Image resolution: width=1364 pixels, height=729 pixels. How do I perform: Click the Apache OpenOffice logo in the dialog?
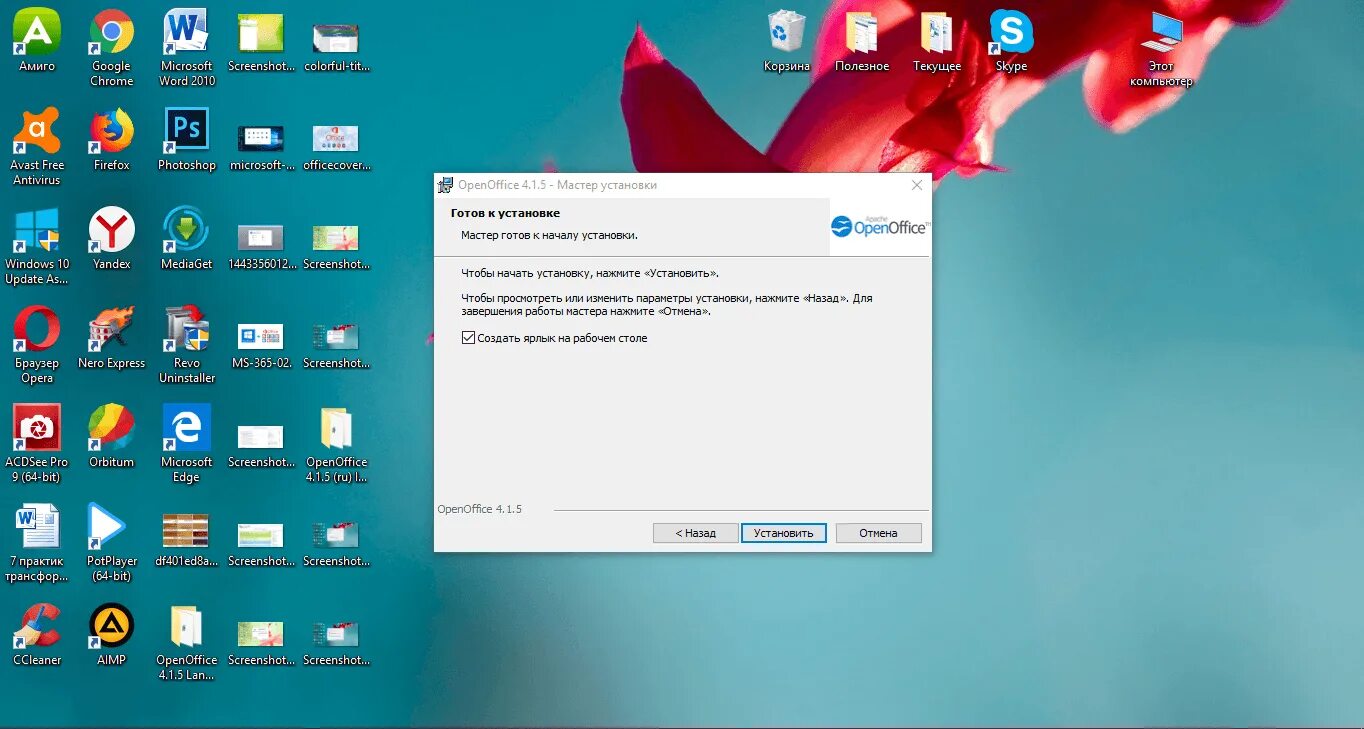coord(879,227)
